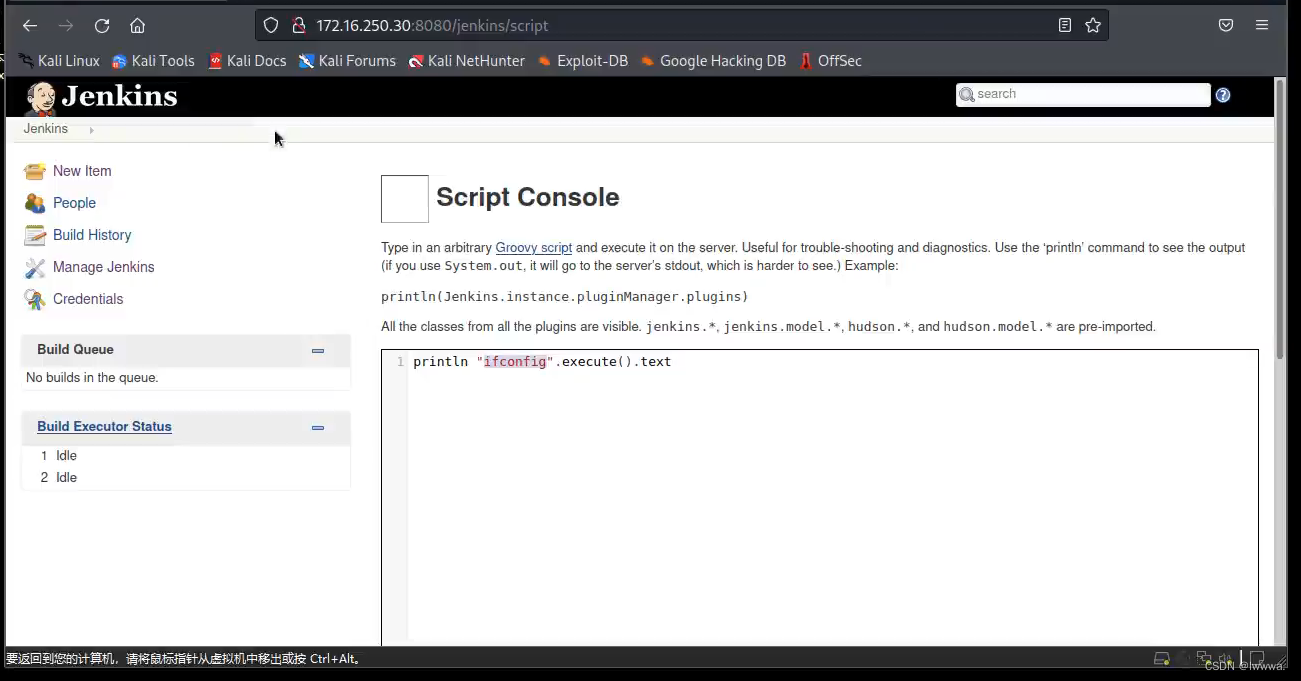
Task: Click the Build History notepad icon
Action: click(35, 235)
